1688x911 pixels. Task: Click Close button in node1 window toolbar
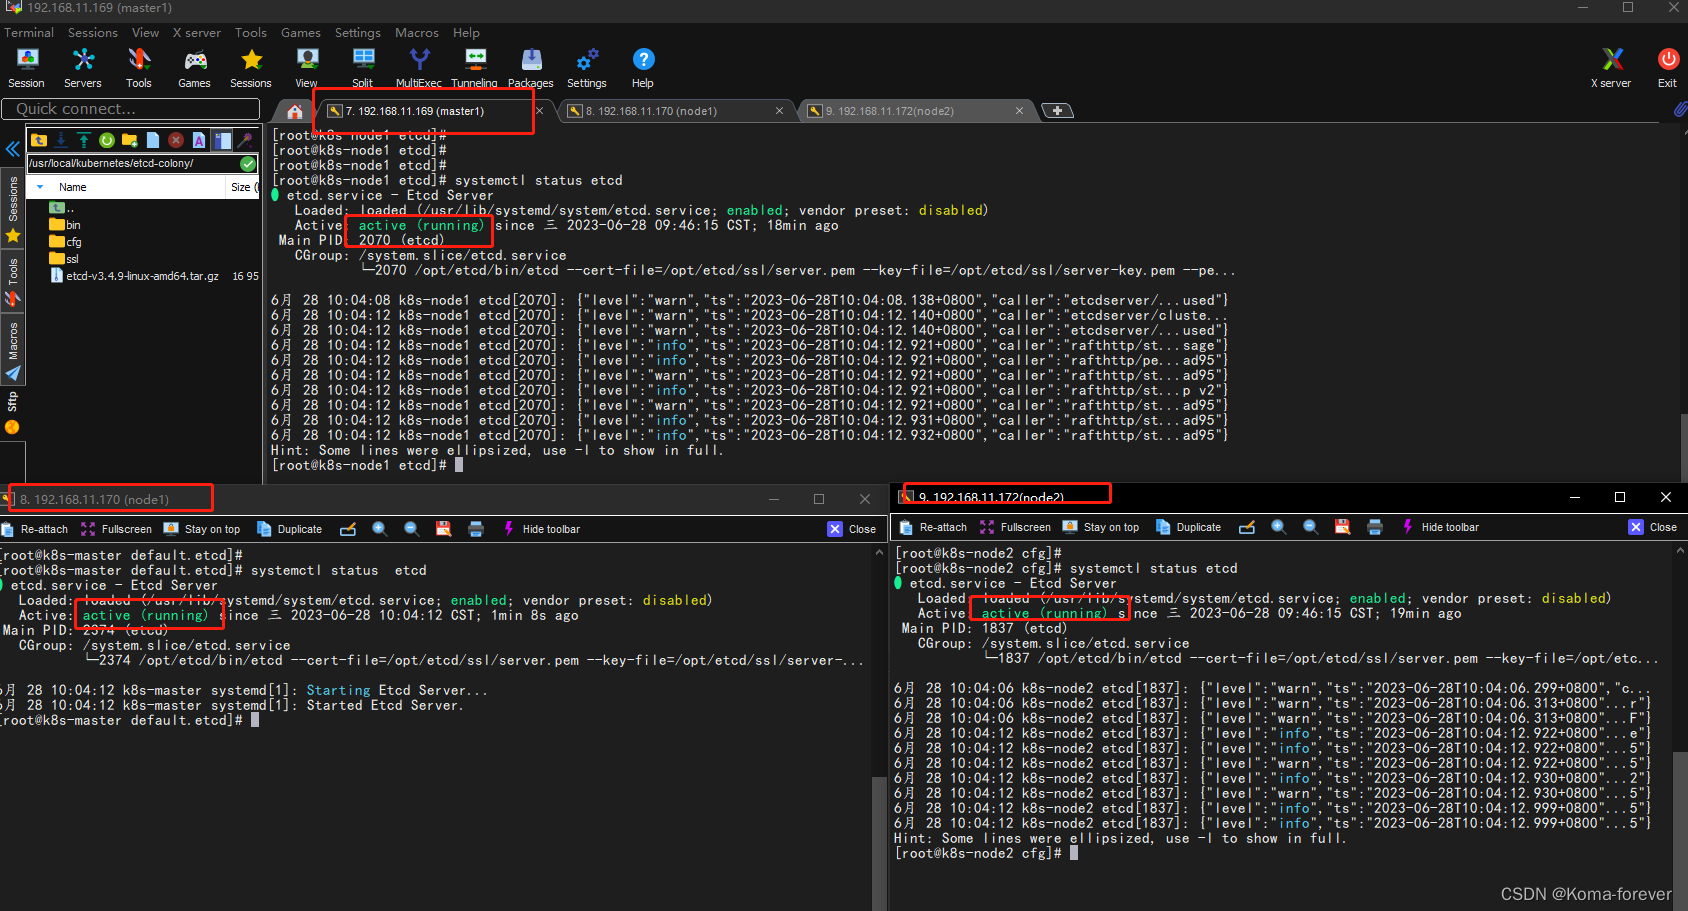click(x=852, y=529)
